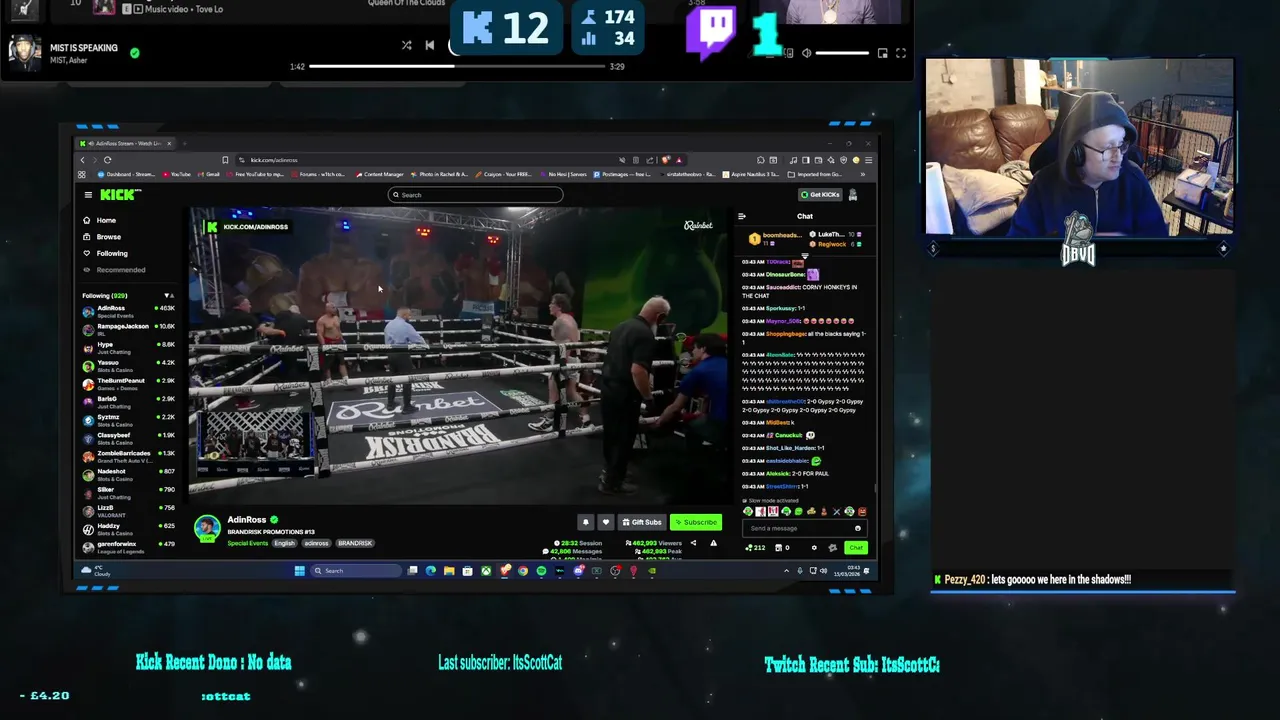
Task: Enter fullscreen in the music player
Action: [x=900, y=53]
